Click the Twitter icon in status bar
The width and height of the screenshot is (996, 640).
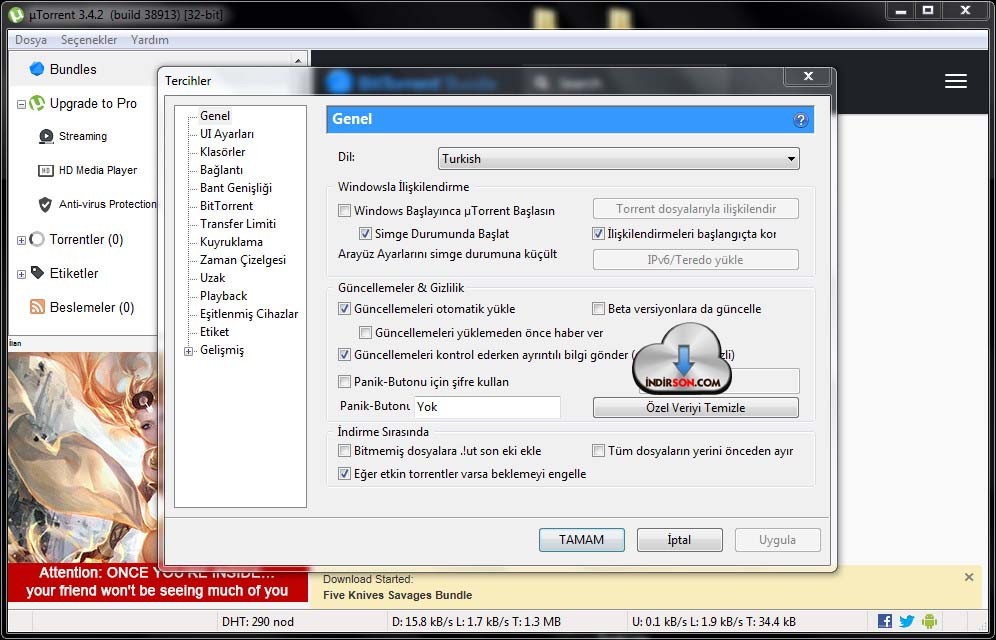pos(906,621)
